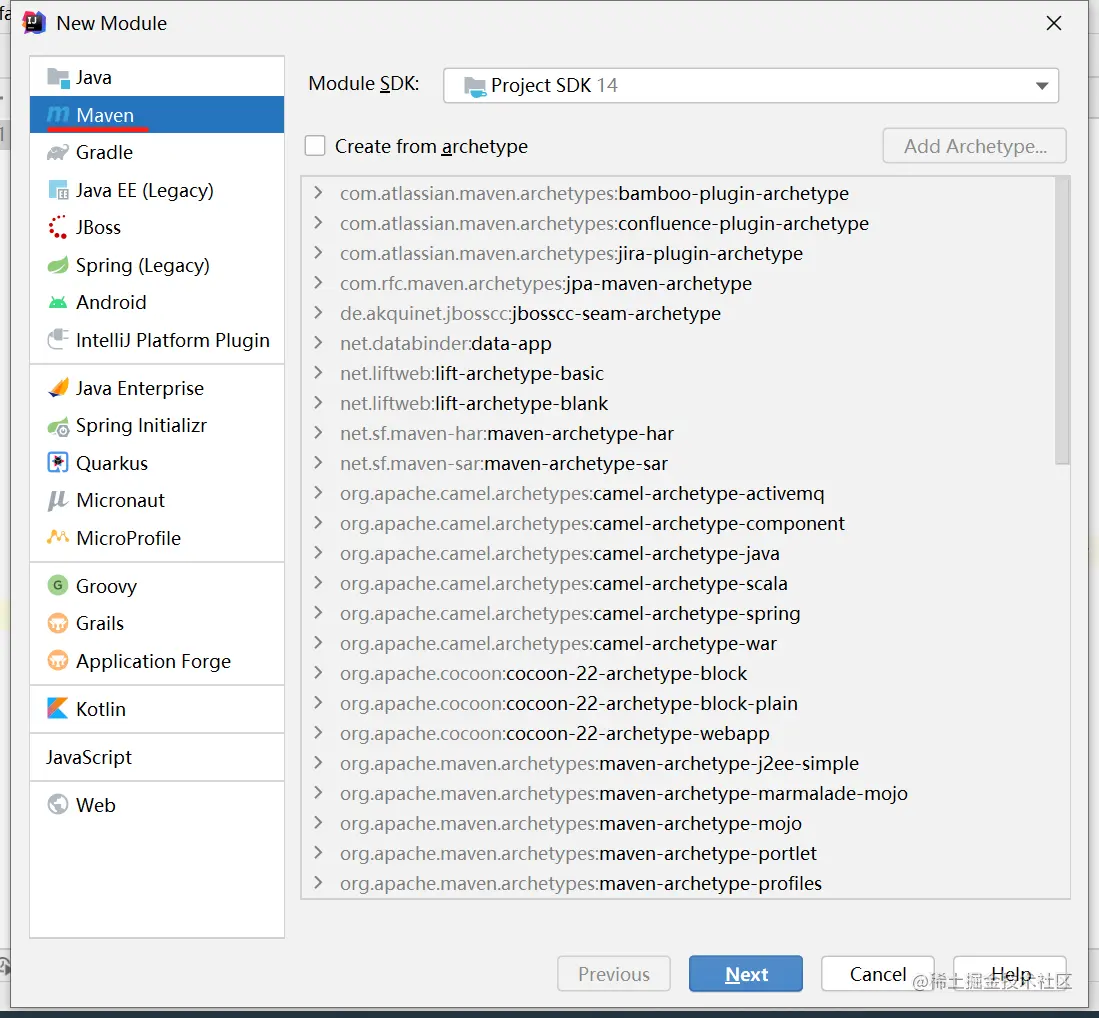This screenshot has width=1099, height=1018.
Task: Pick the Kotlin icon
Action: [58, 708]
